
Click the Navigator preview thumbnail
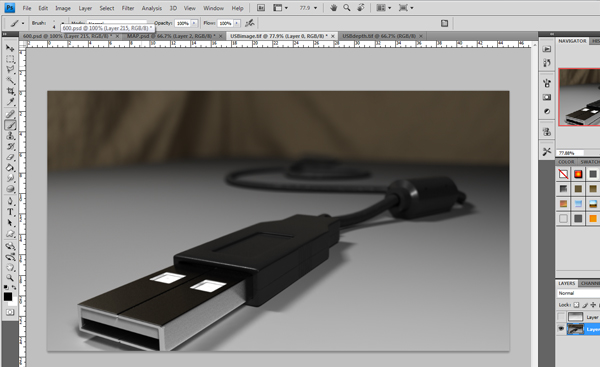(x=579, y=97)
